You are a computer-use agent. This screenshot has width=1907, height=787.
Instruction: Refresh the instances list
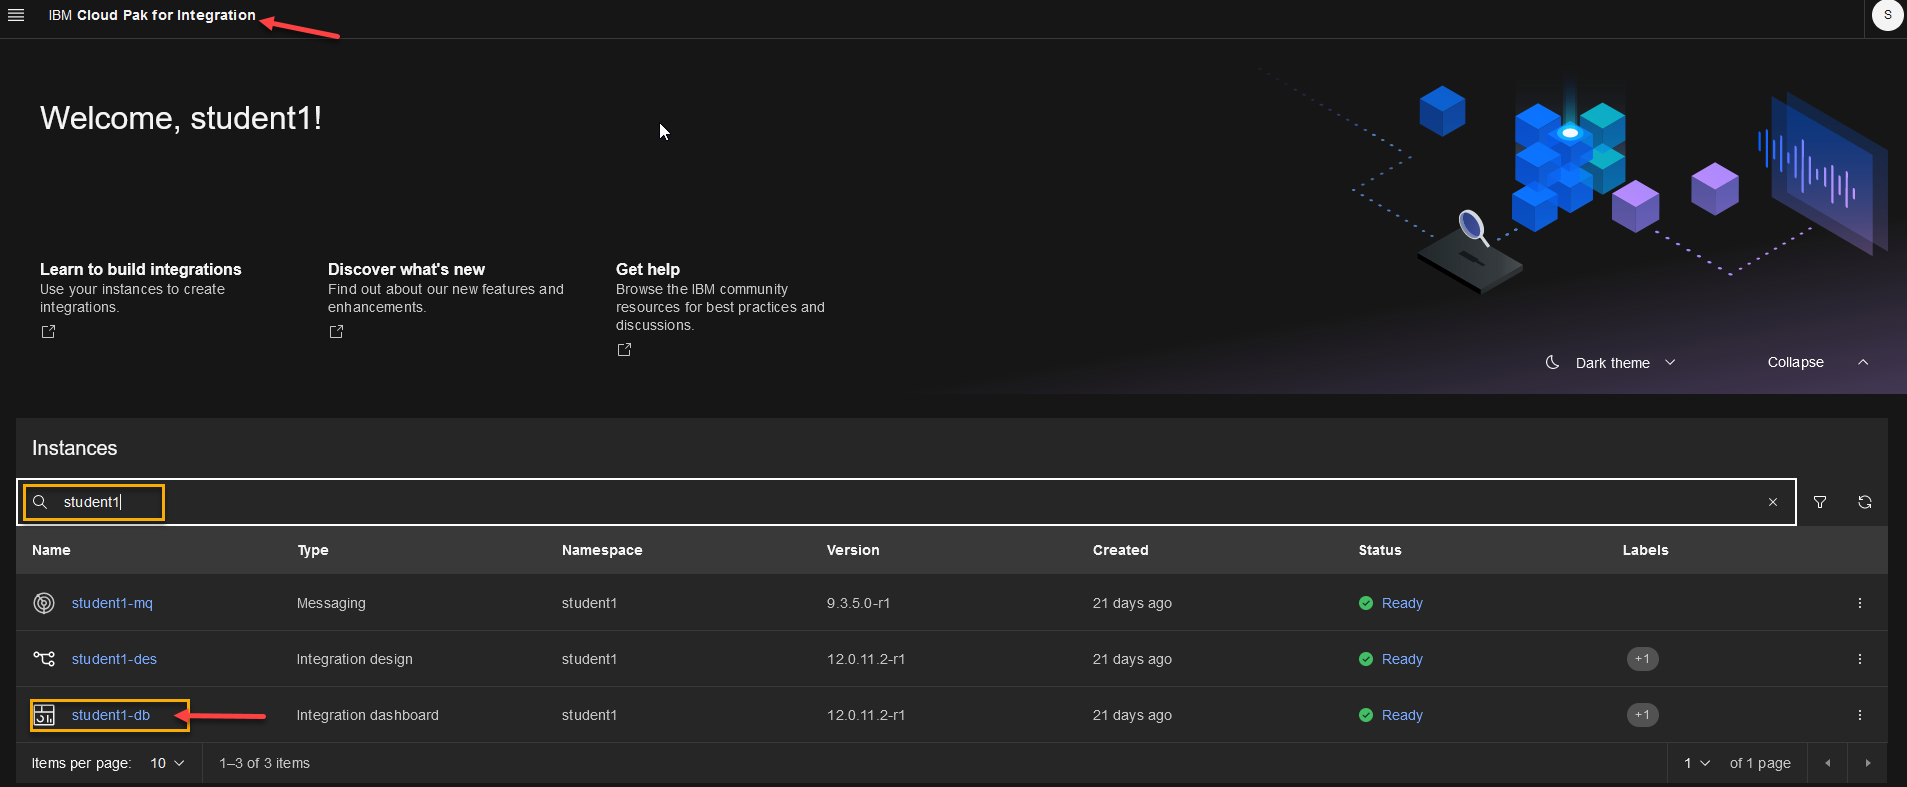click(1865, 502)
